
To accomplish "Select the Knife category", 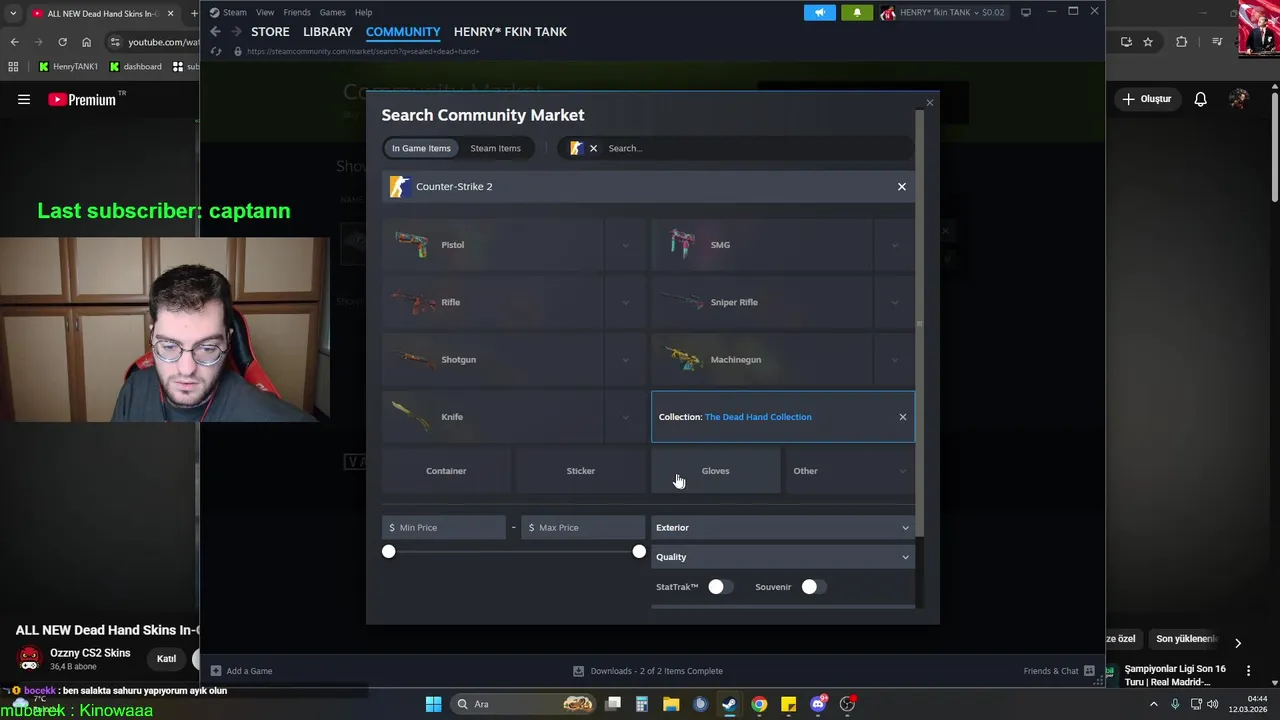I will pos(493,417).
